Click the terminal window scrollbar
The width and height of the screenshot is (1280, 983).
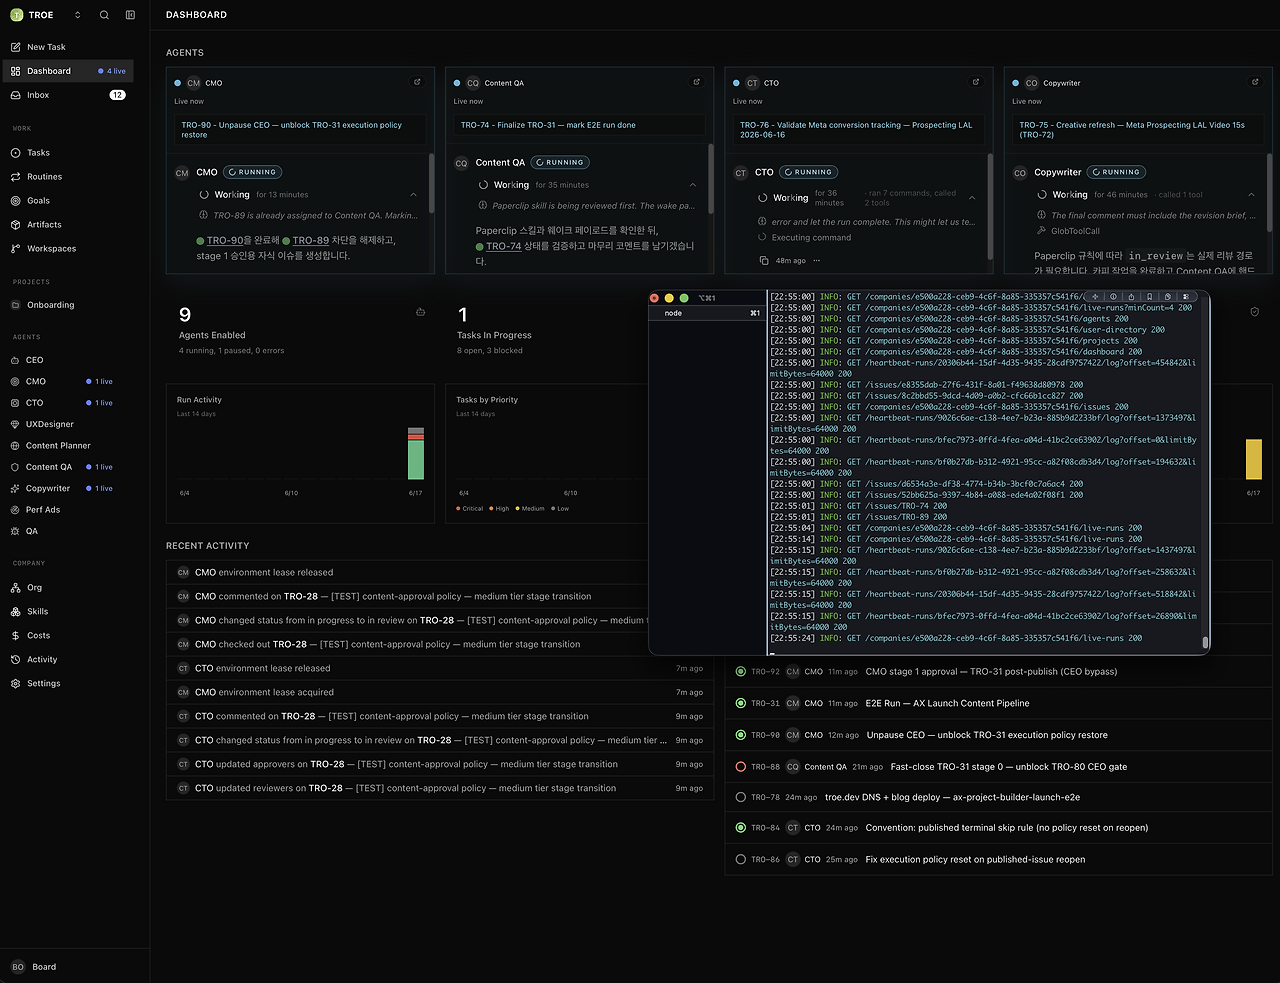point(1205,643)
